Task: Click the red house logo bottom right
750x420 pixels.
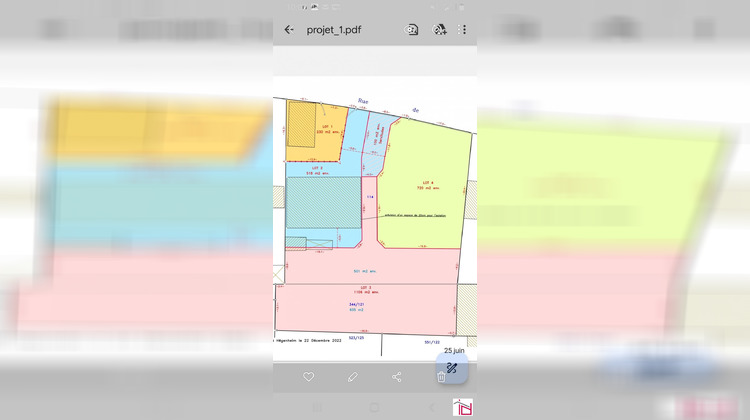Action: click(x=462, y=408)
